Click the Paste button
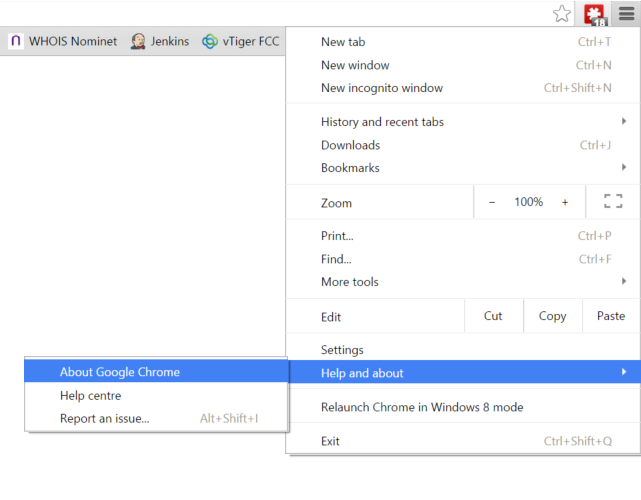The image size is (641, 500). 611,316
